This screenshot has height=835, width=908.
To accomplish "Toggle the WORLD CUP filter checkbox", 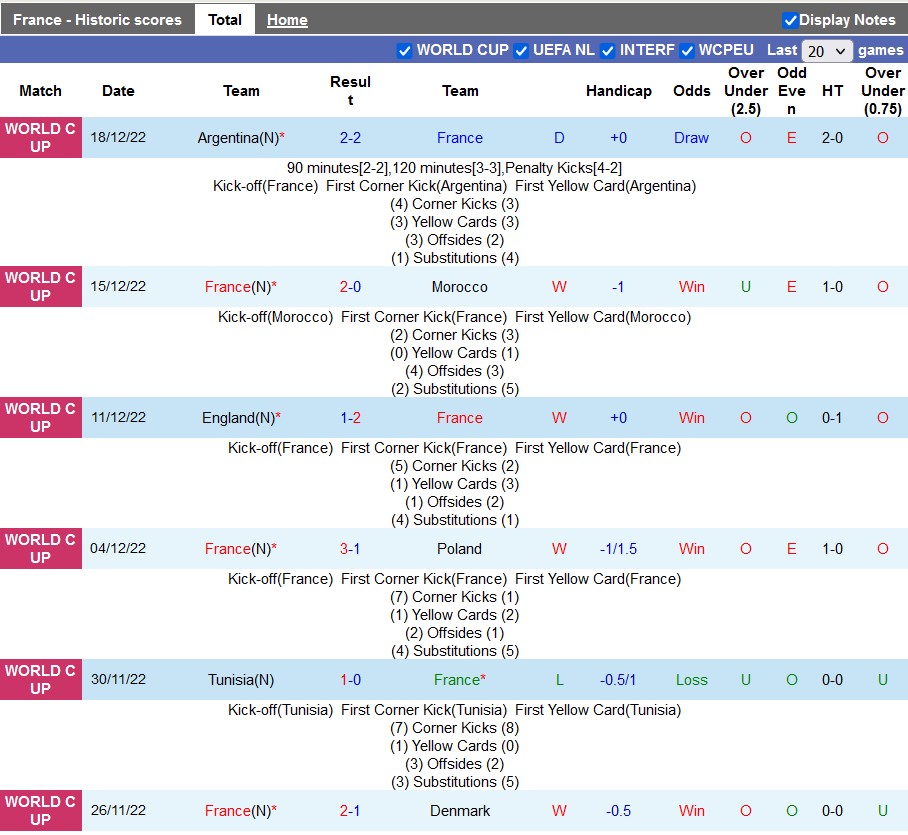I will 404,51.
